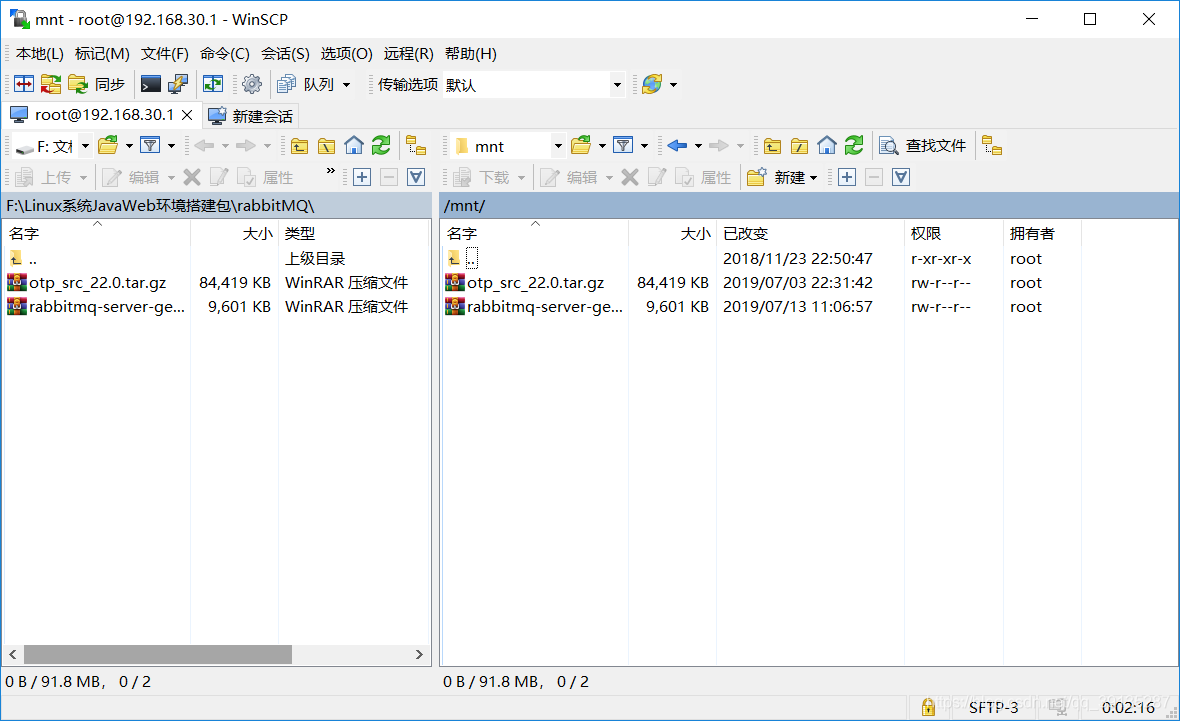Viewport: 1180px width, 721px height.
Task: Click the remote back arrow
Action: pos(677,145)
